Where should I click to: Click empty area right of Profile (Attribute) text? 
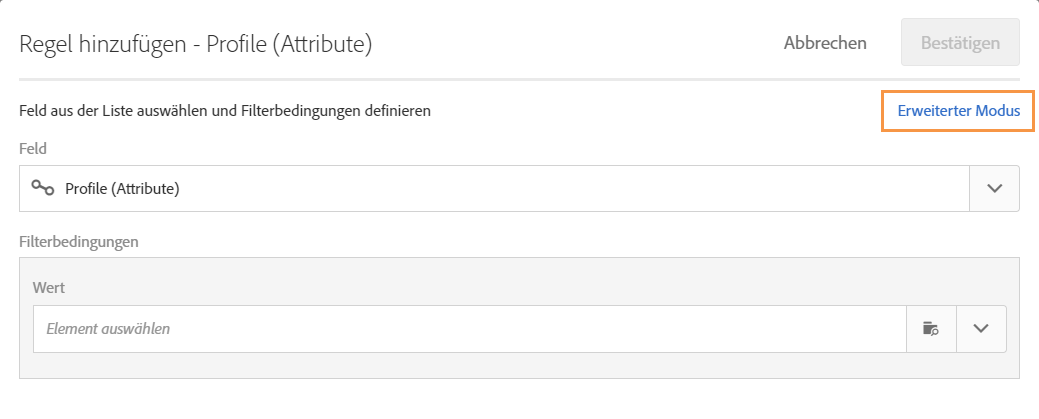pos(600,188)
